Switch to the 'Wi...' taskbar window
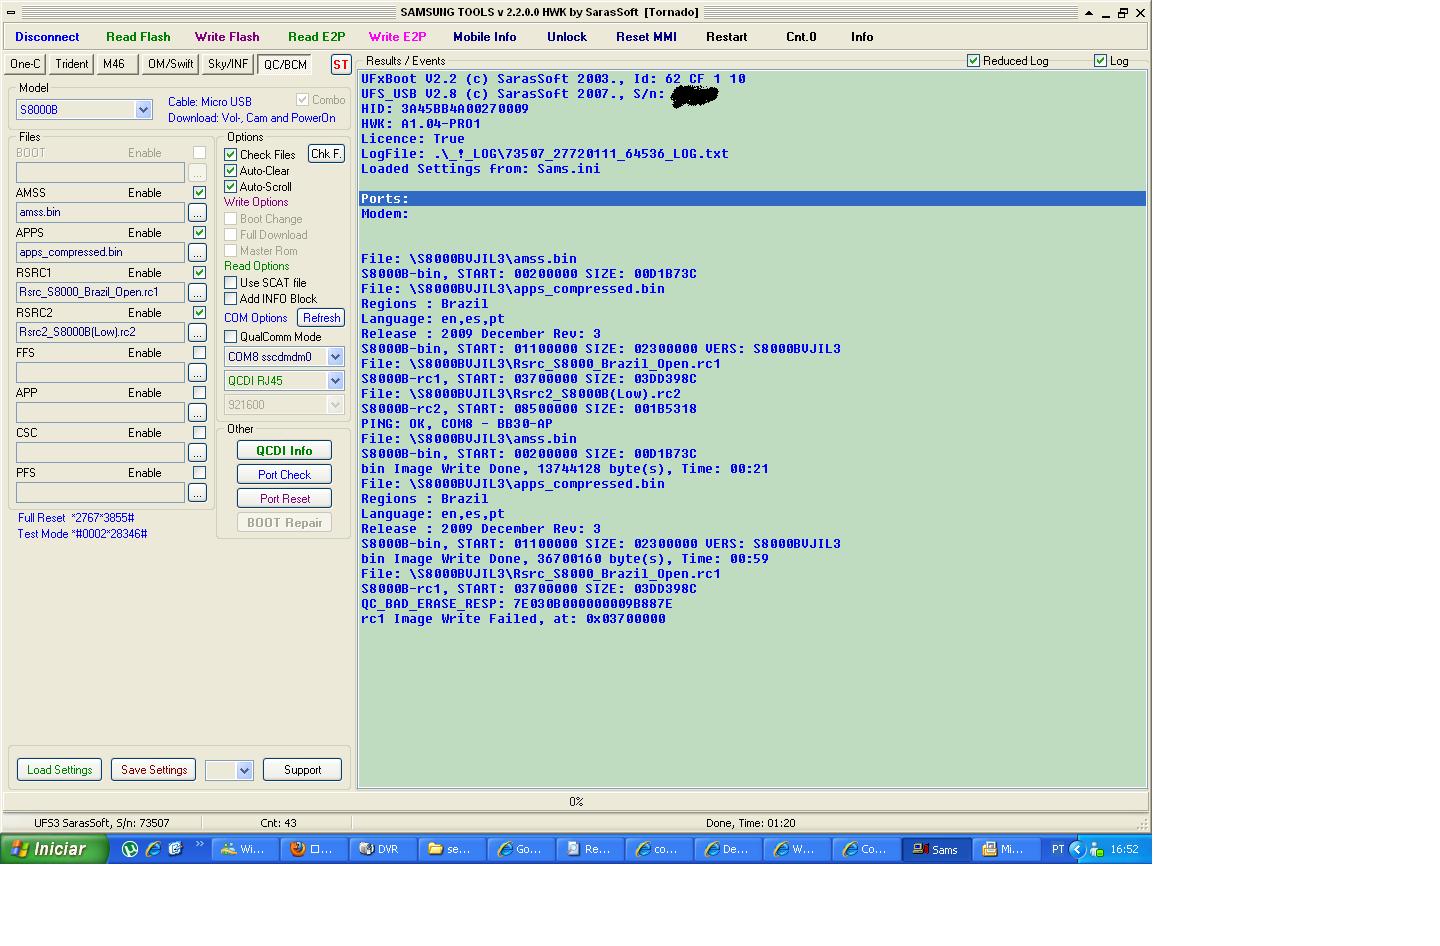 coord(245,849)
